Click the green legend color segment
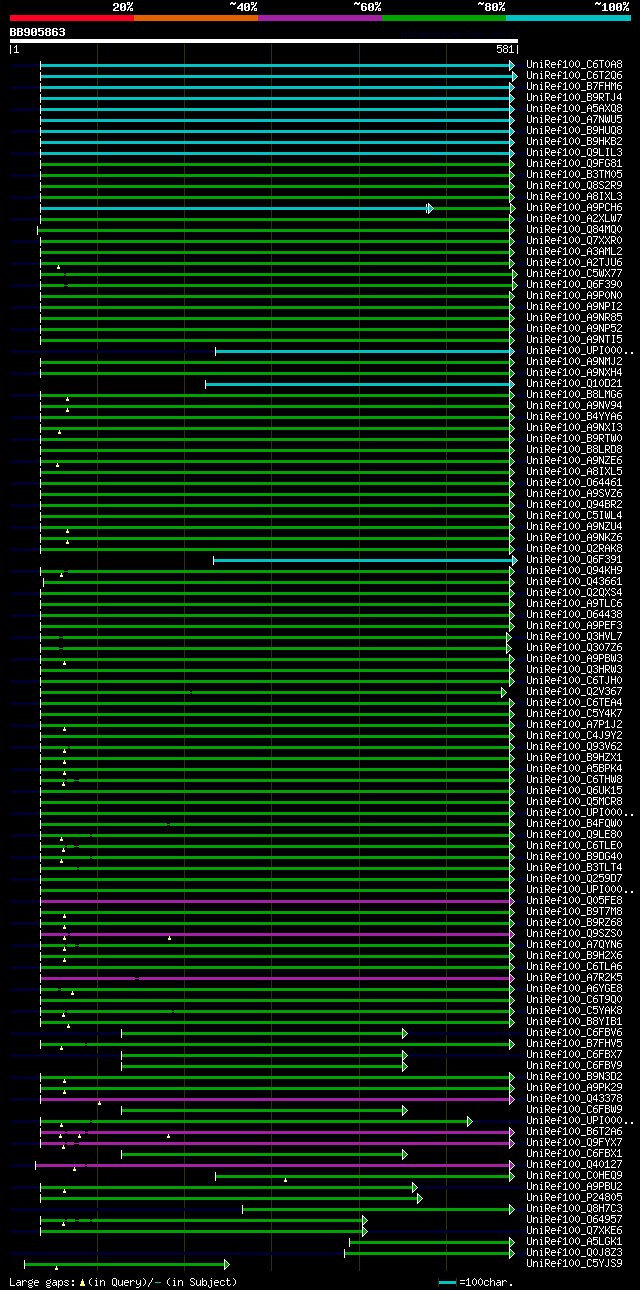This screenshot has width=640, height=1290. (x=443, y=18)
